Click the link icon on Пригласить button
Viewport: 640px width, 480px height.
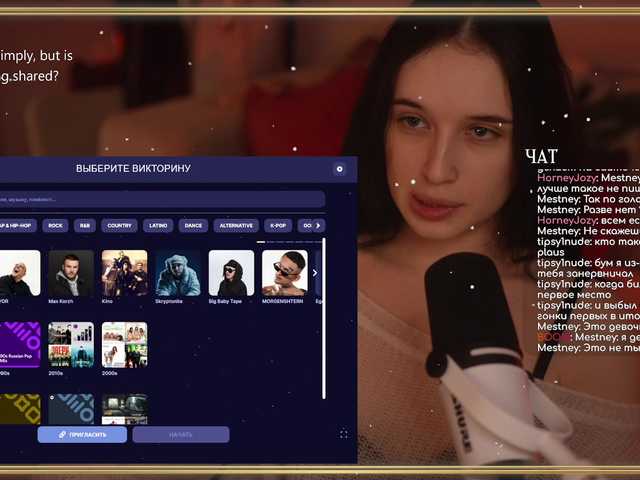[x=62, y=435]
